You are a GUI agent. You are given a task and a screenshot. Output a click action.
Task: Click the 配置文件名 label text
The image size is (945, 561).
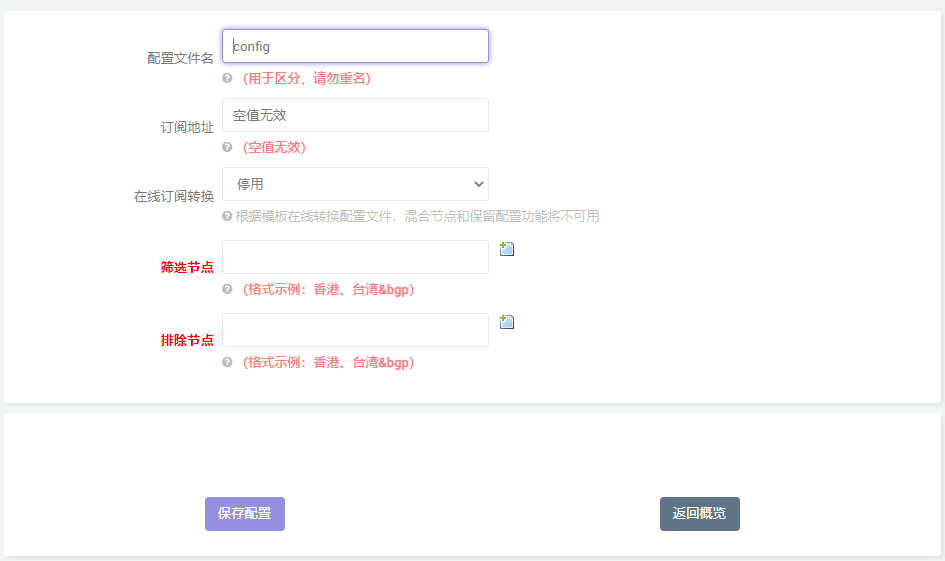(180, 58)
